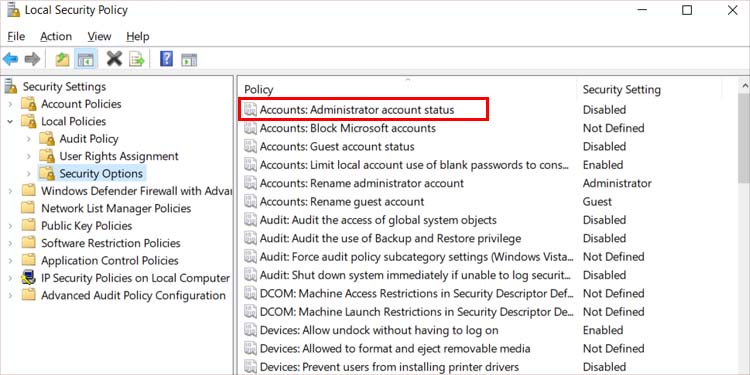Click the Audit Policy folder icon
This screenshot has height=375, width=750.
[47, 139]
